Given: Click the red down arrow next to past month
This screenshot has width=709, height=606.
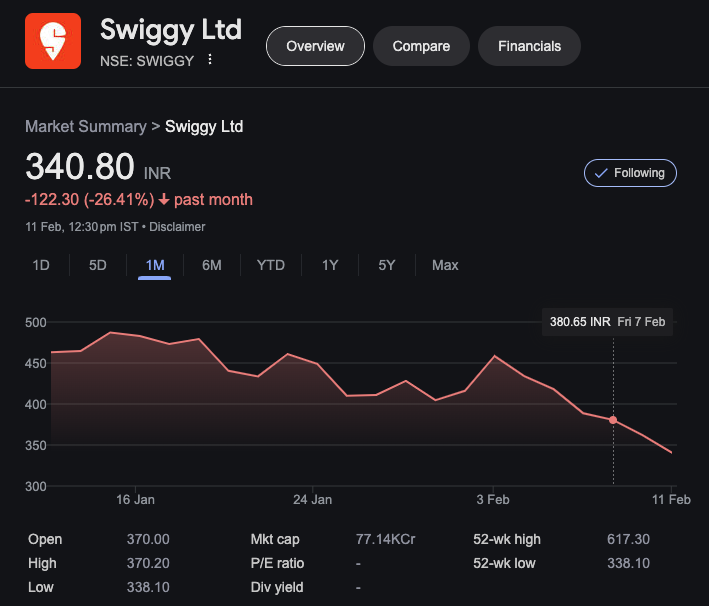Looking at the screenshot, I should click(164, 200).
